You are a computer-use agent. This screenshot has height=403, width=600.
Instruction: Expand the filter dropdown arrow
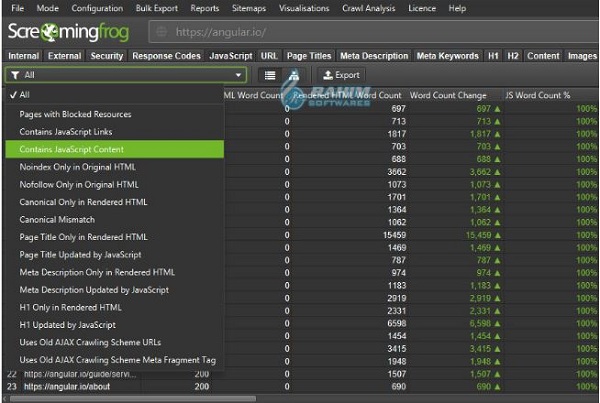click(x=238, y=75)
